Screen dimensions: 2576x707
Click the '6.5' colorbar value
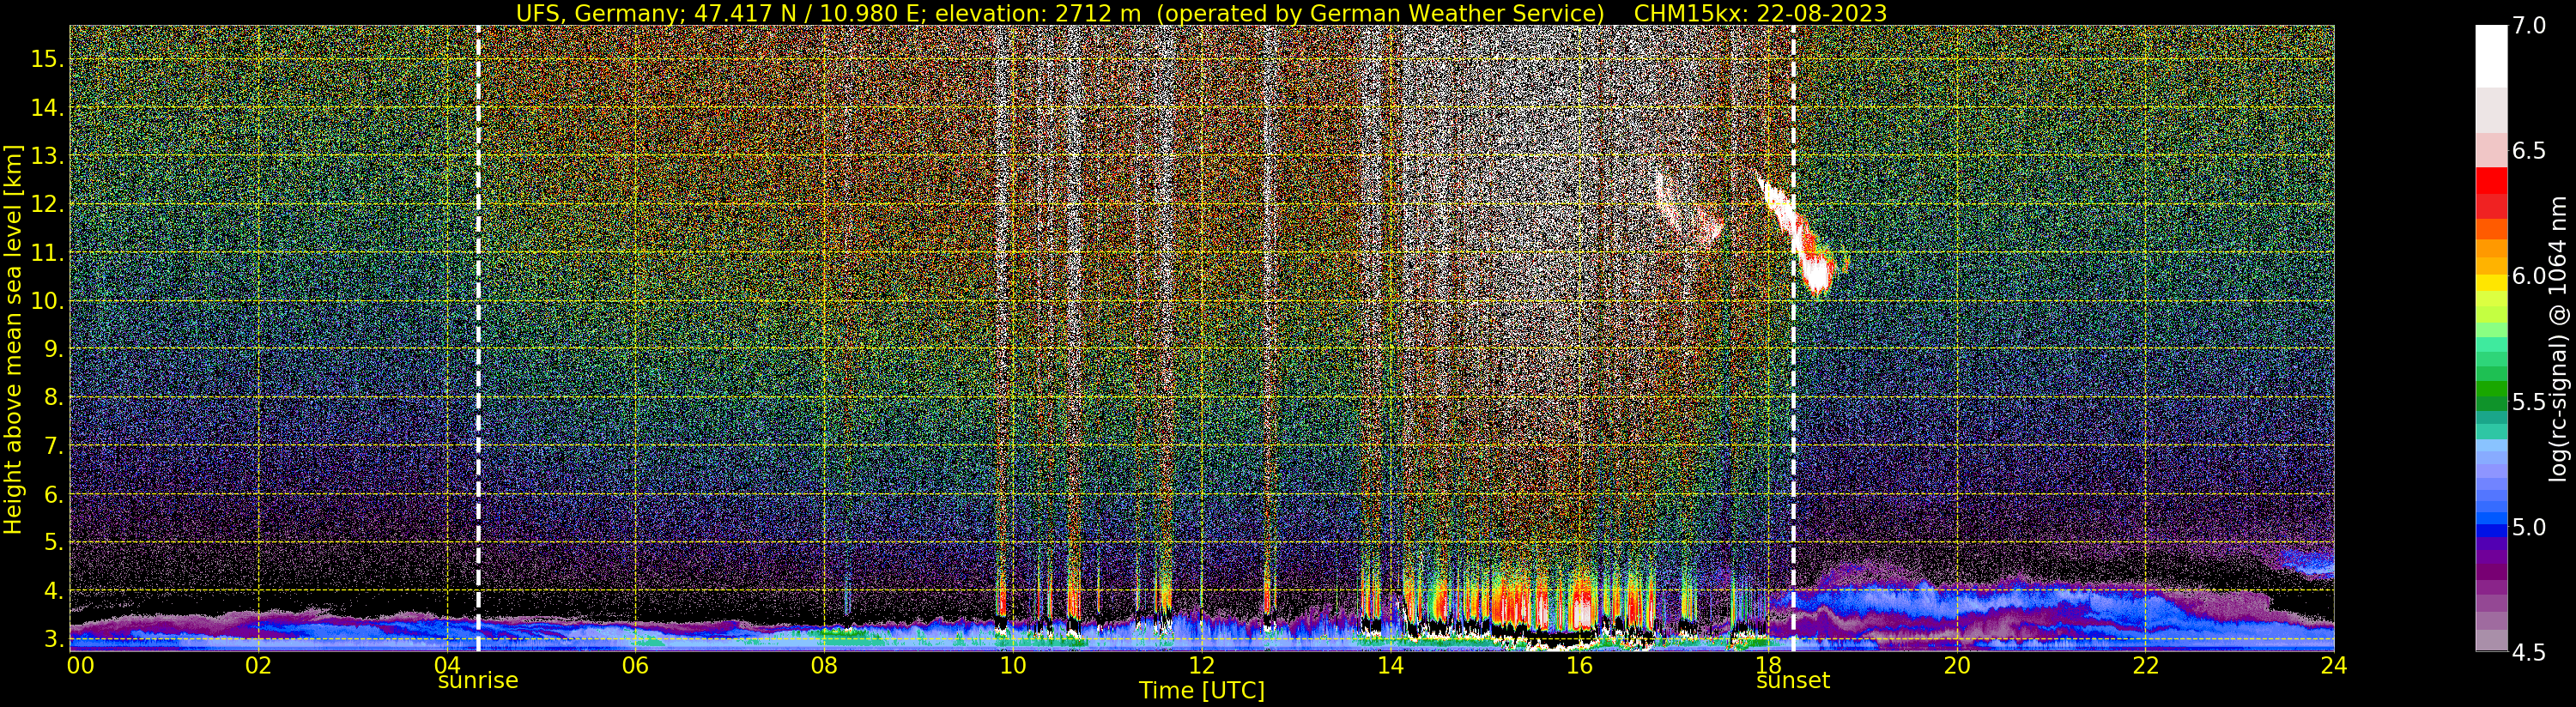[2529, 151]
